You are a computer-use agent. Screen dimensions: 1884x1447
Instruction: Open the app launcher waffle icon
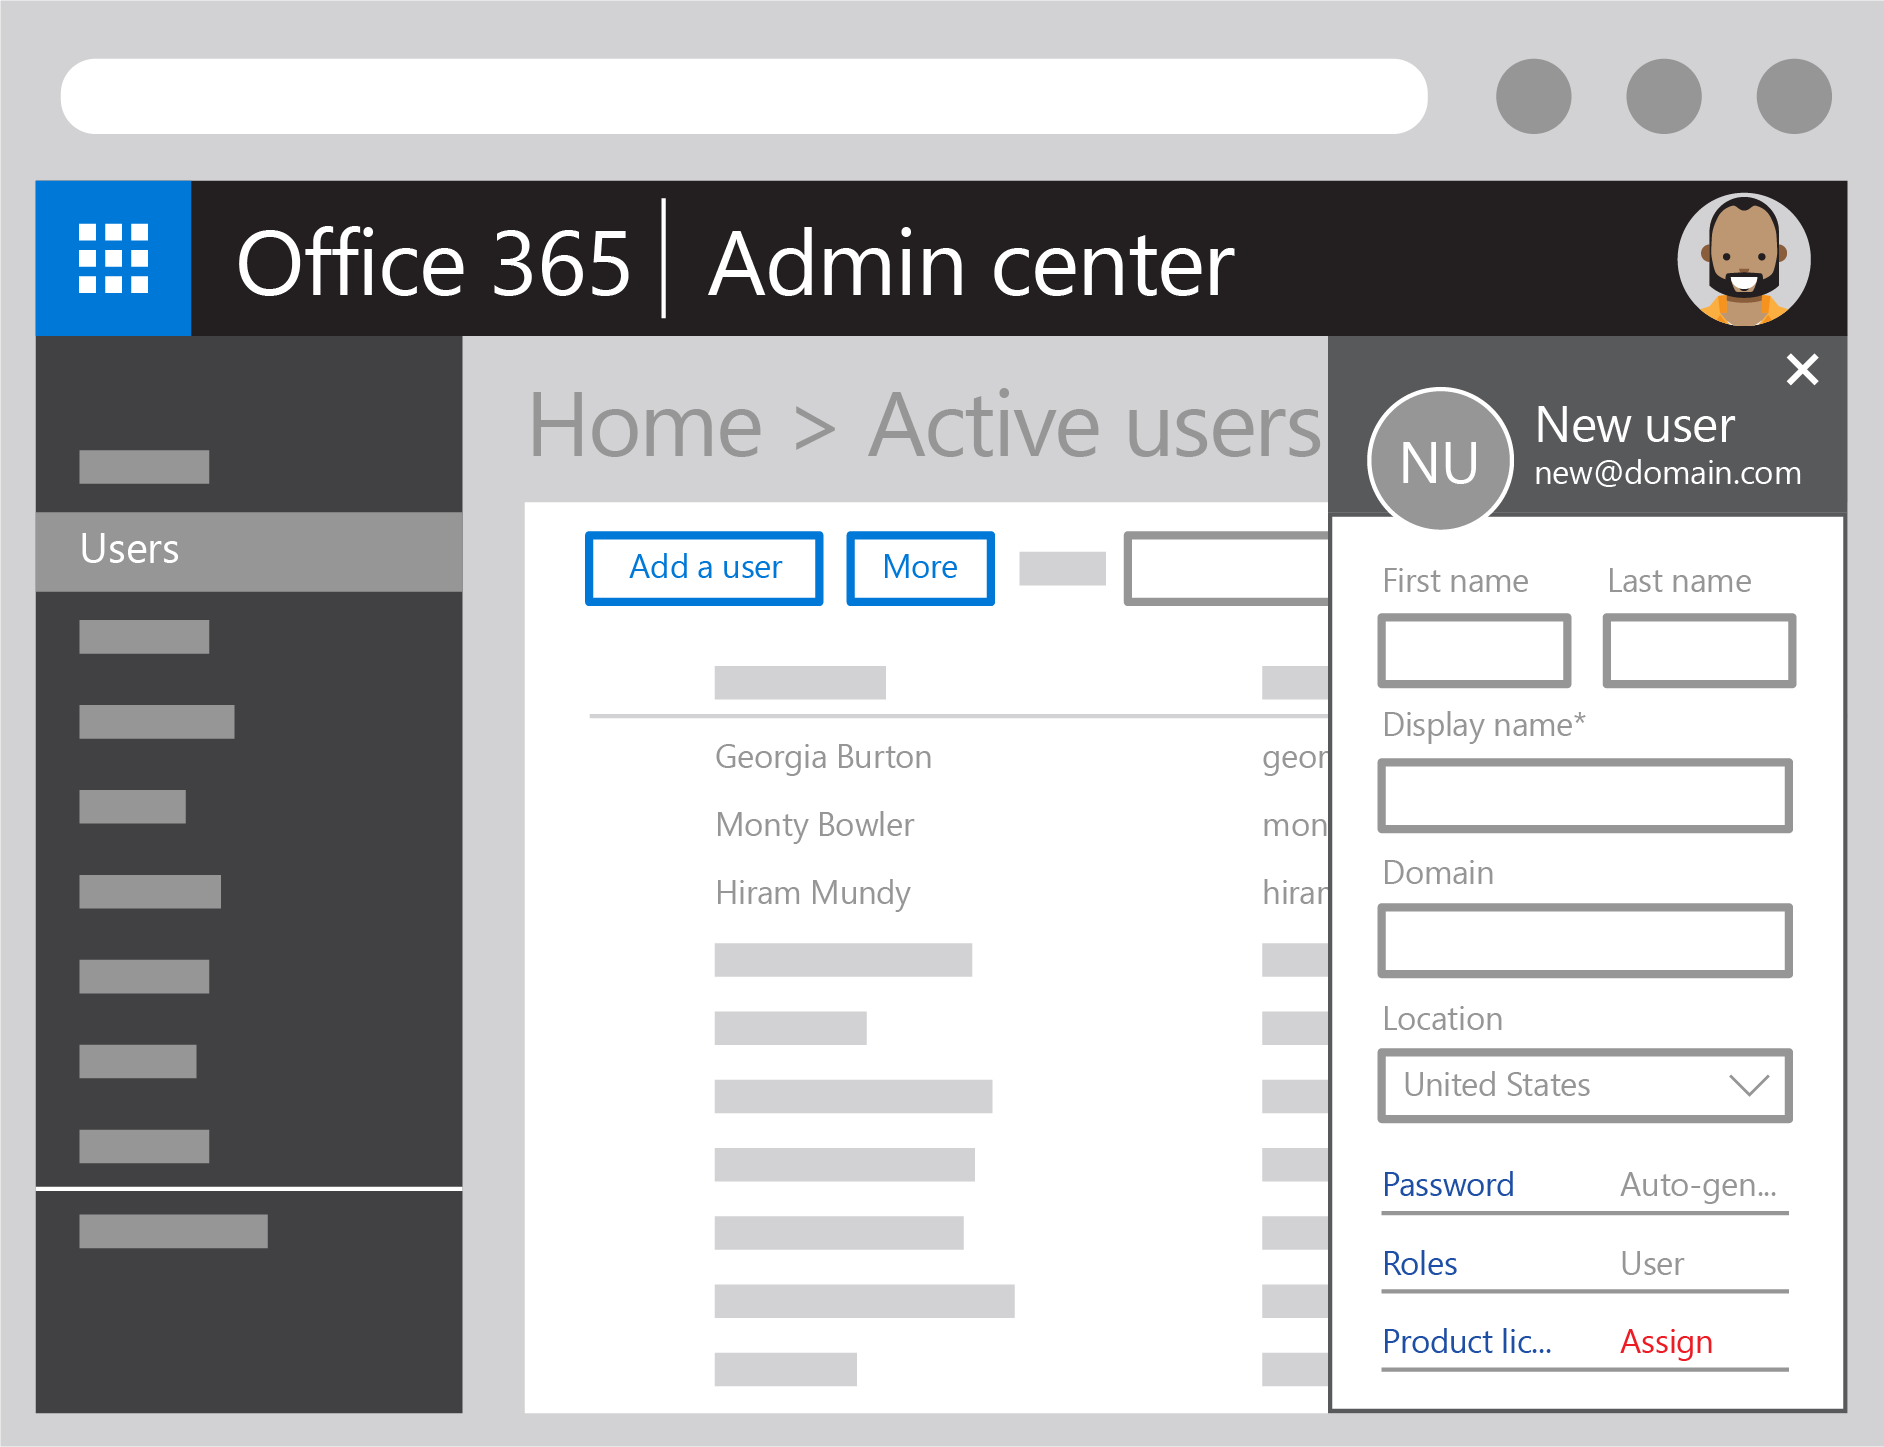(113, 258)
